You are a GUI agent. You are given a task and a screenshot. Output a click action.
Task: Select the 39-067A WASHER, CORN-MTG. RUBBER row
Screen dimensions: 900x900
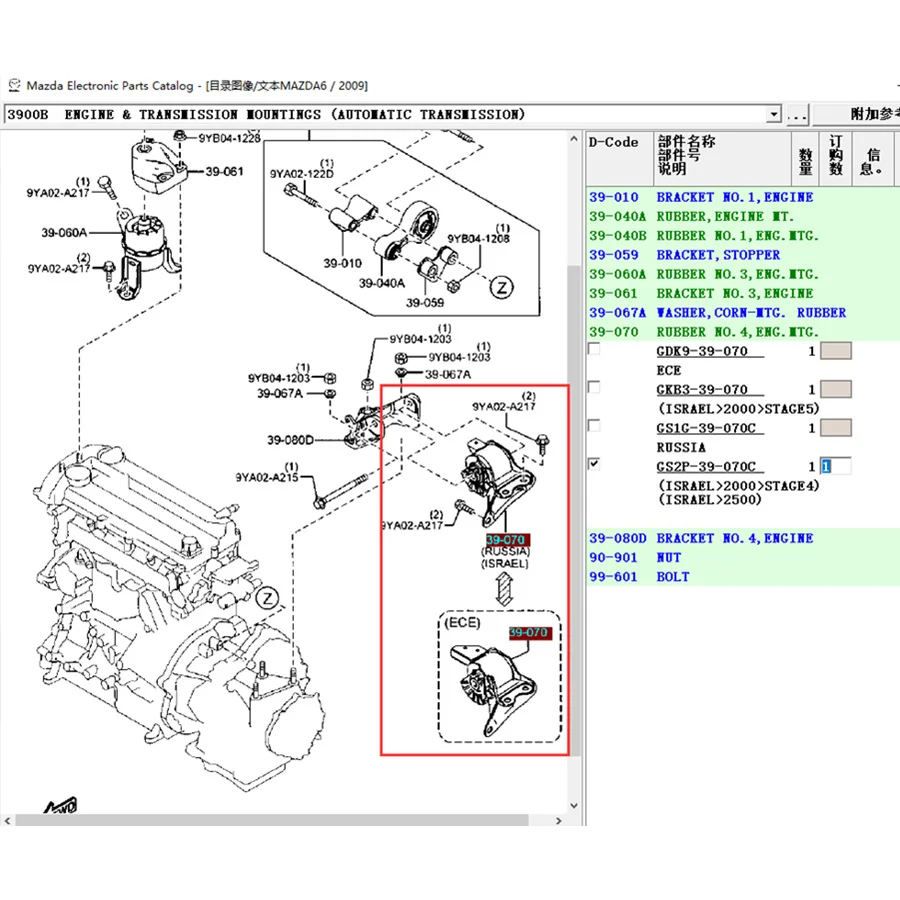point(743,313)
